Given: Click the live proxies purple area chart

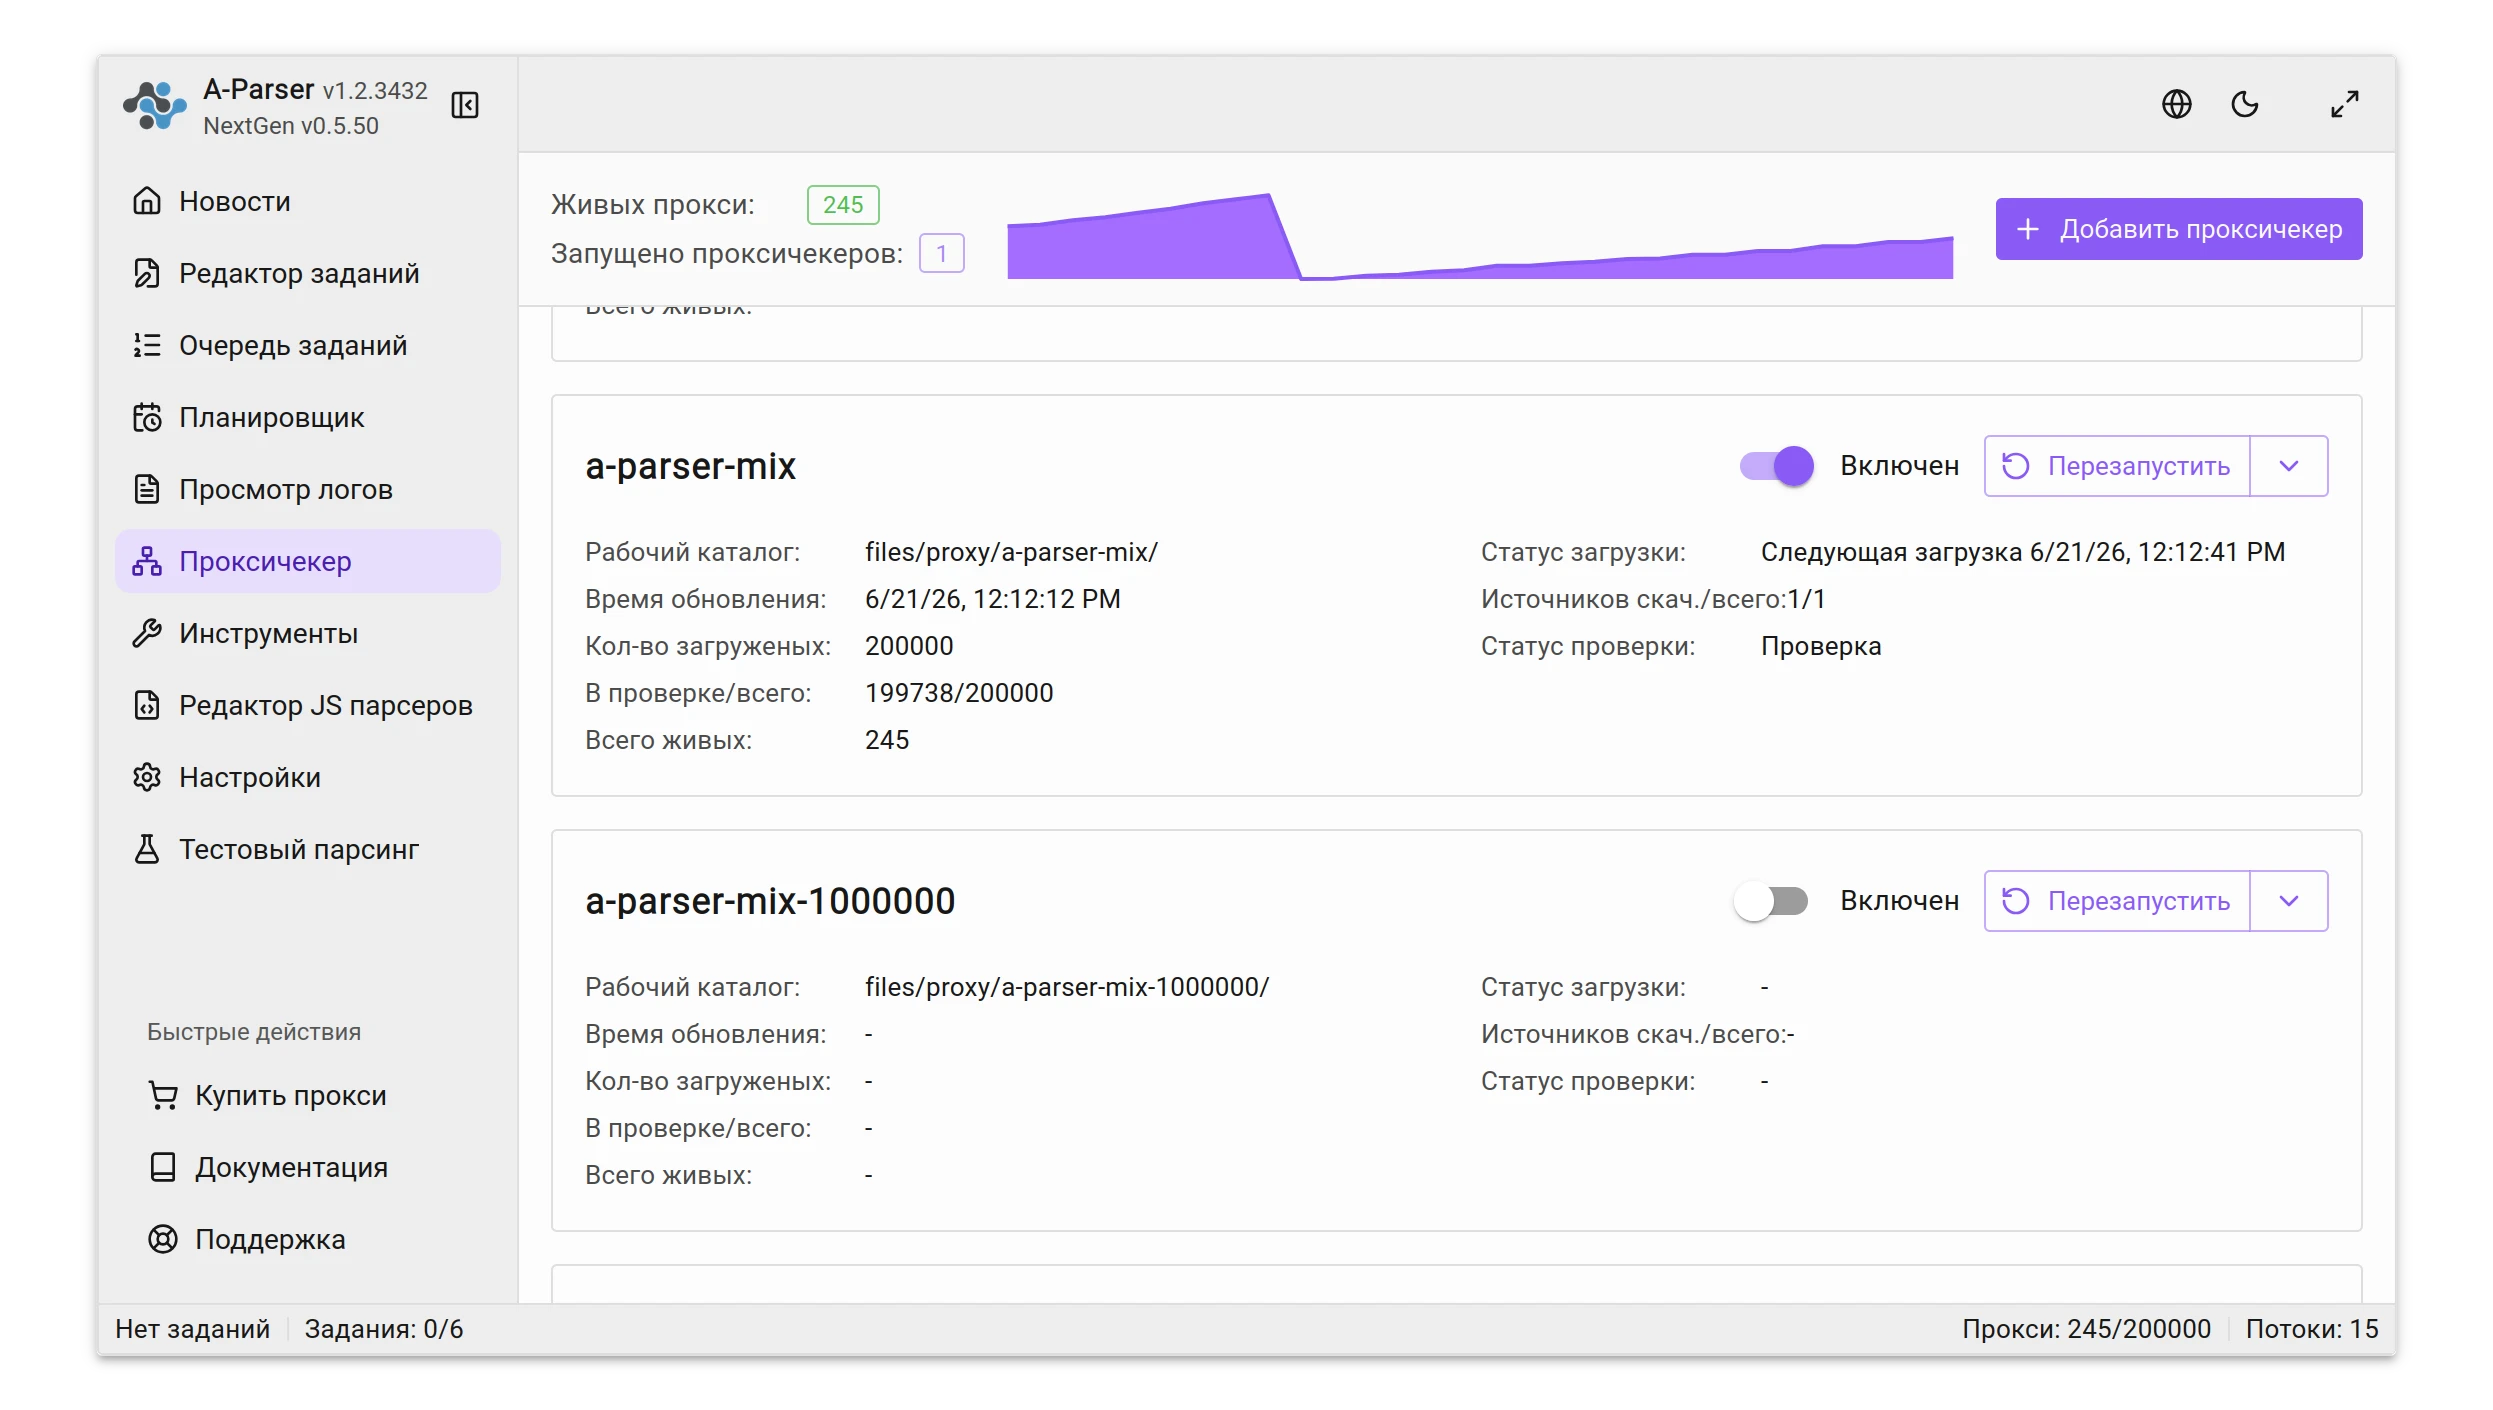Looking at the screenshot, I should pos(1480,236).
